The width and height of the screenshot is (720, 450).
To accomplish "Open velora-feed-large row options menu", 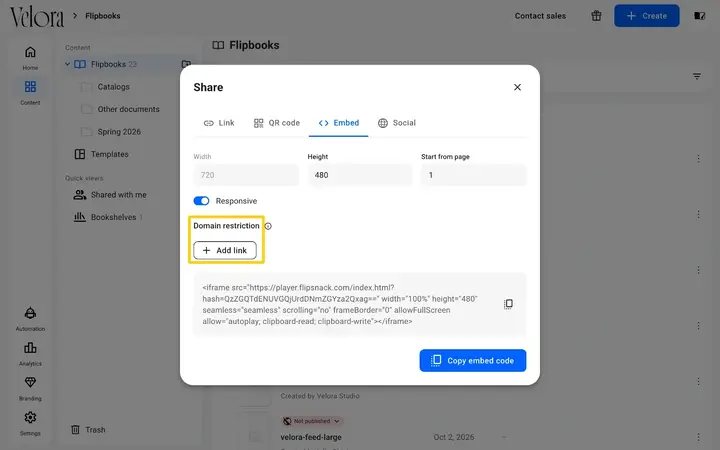I will point(698,437).
